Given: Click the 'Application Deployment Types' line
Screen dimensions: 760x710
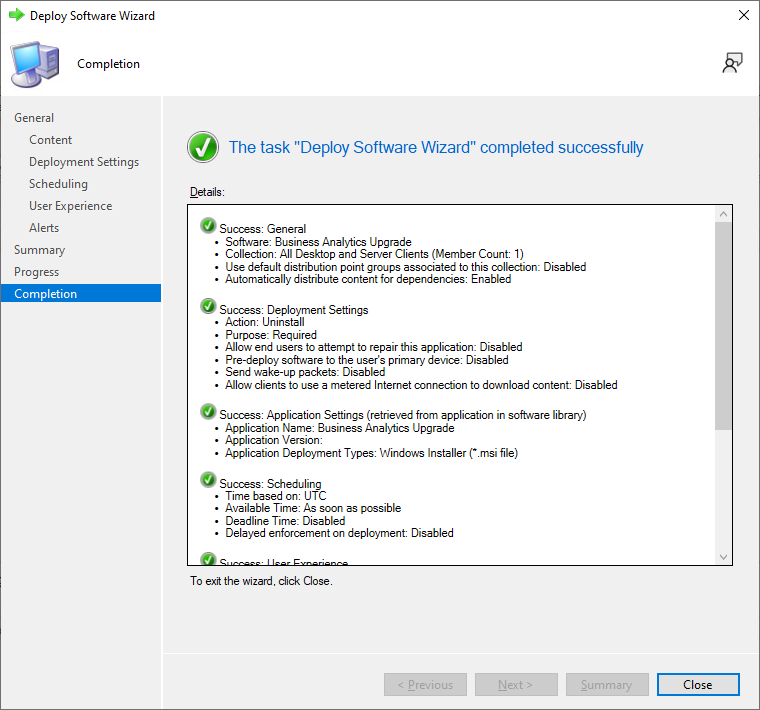Looking at the screenshot, I should click(371, 453).
